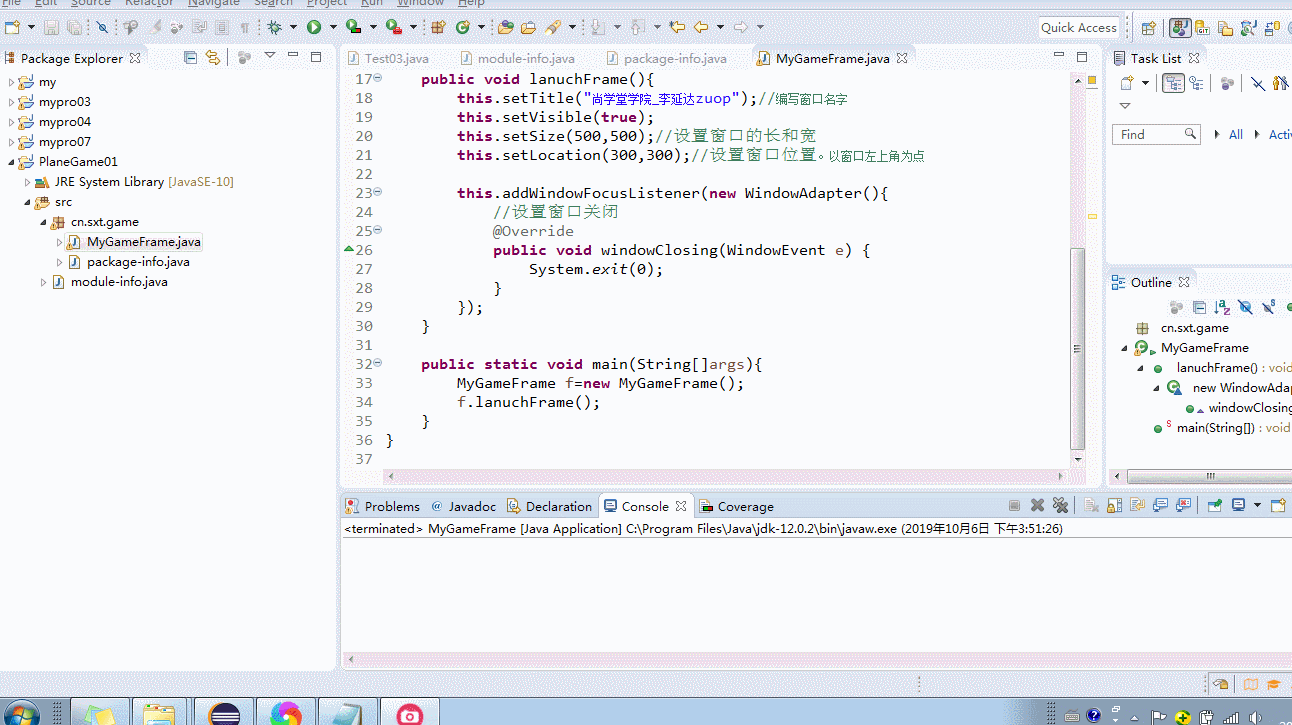Viewport: 1292px width, 725px height.
Task: Open dropdown arrow next to New icon
Action: coord(30,28)
